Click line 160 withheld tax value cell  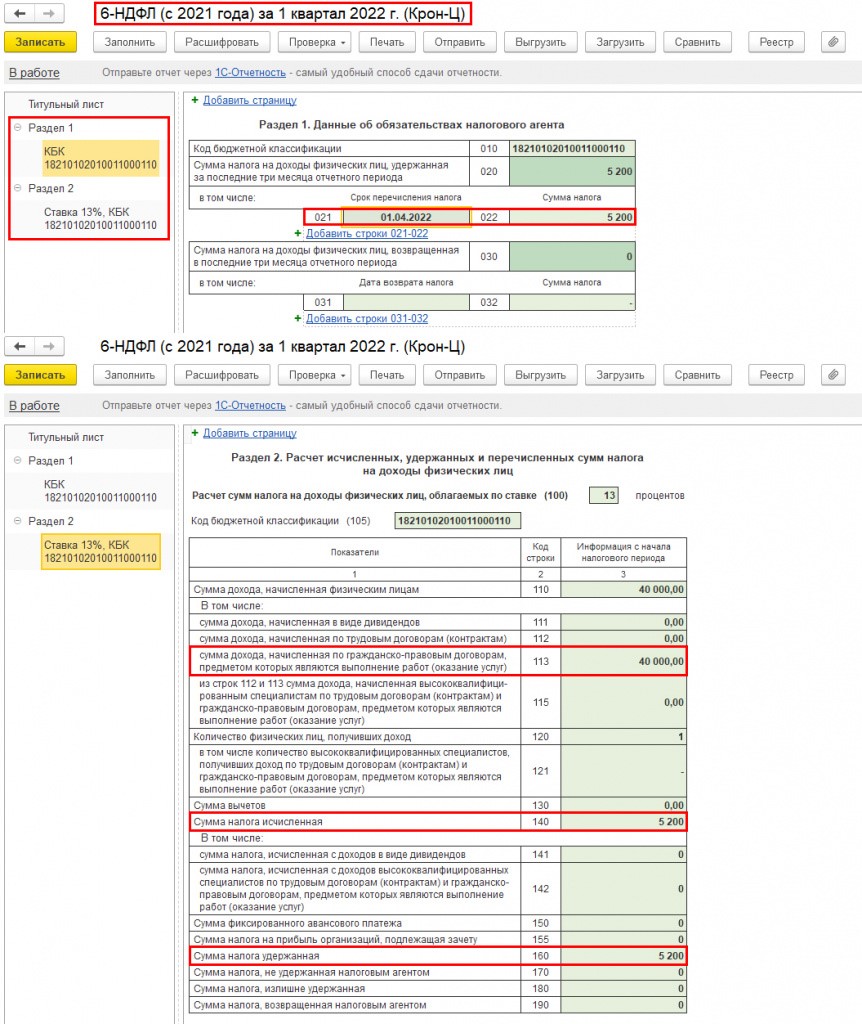coord(624,956)
